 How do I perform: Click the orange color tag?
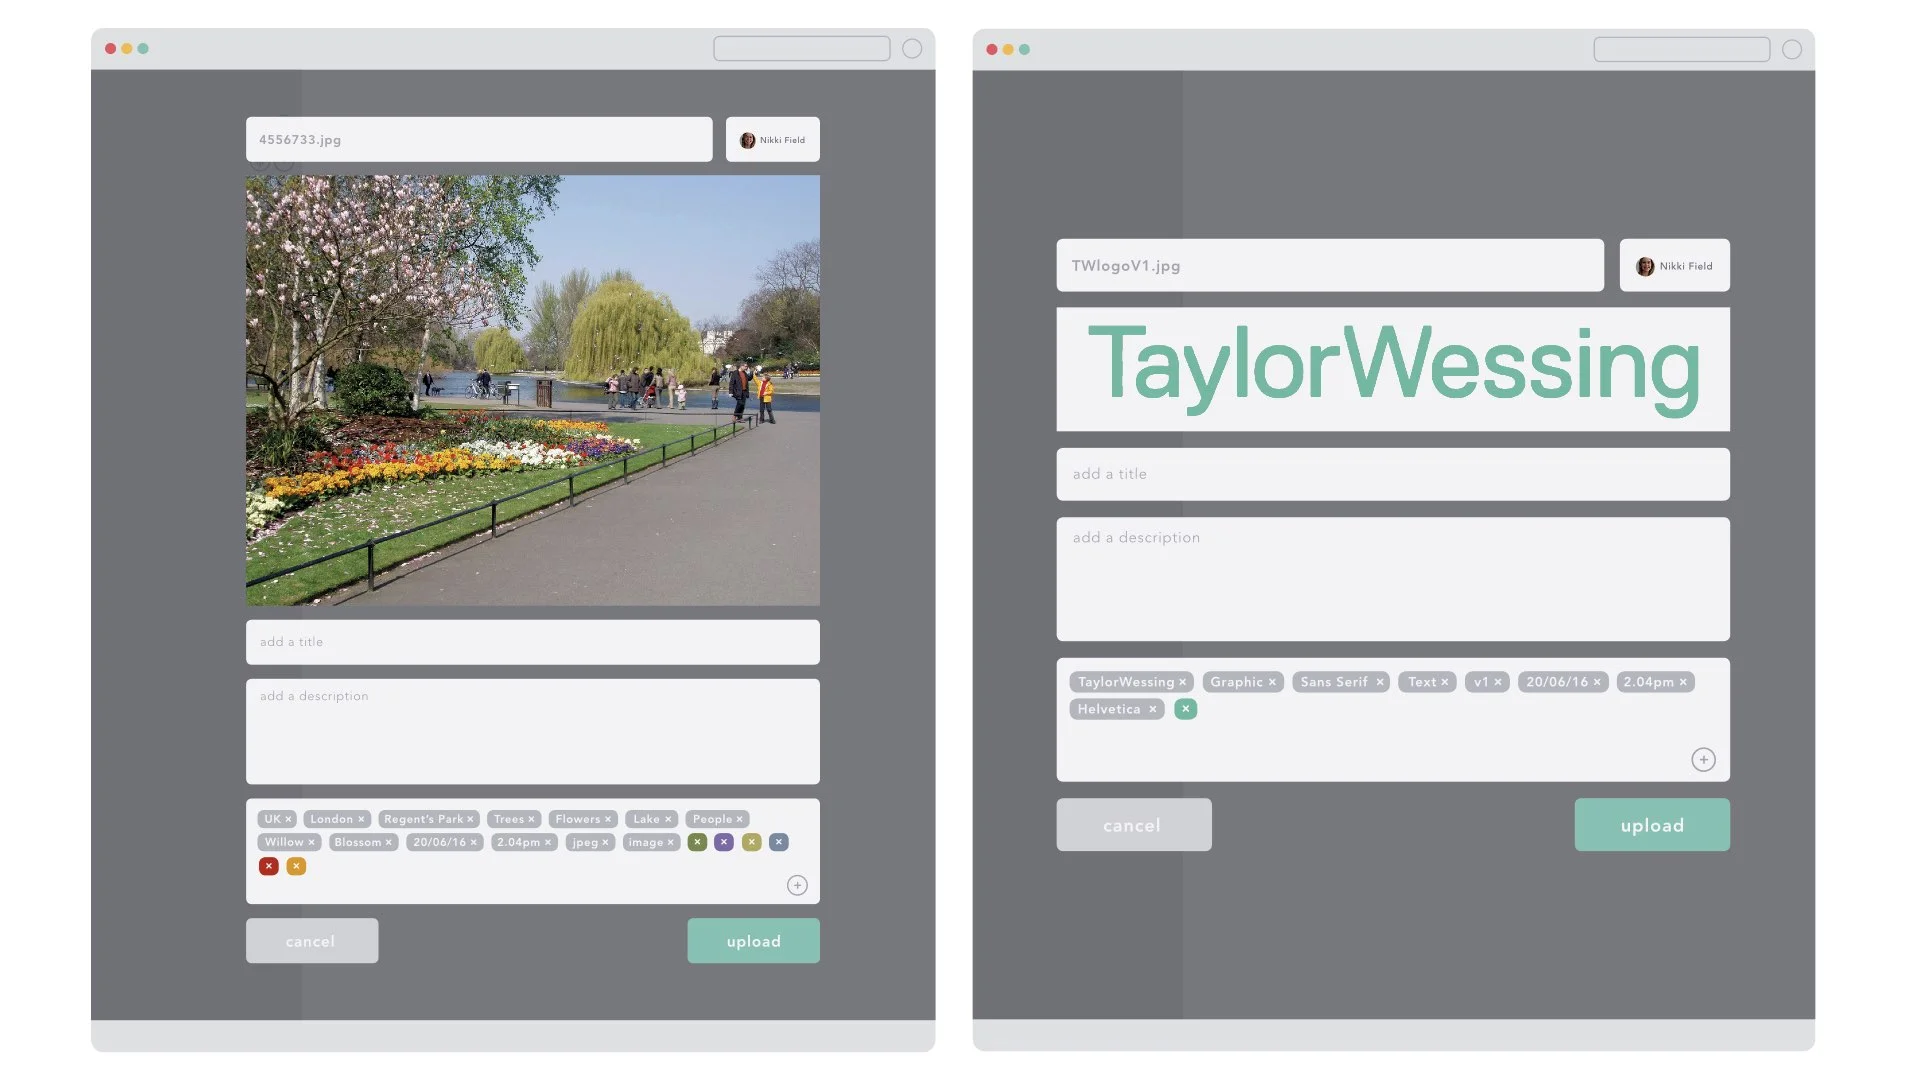click(x=296, y=866)
